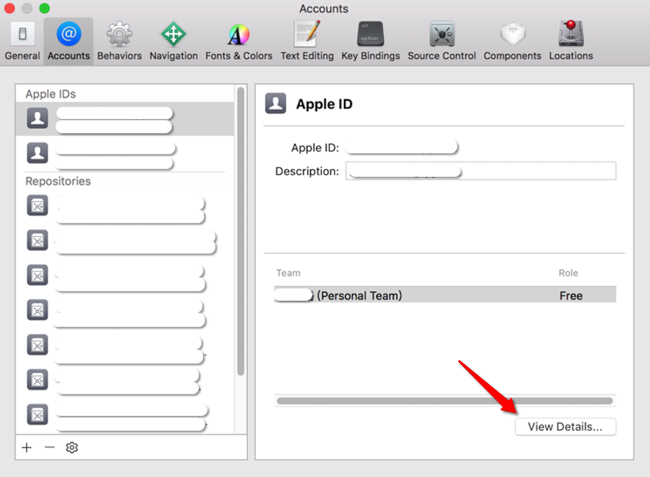
Task: Switch to the Navigation preferences tab
Action: click(173, 41)
